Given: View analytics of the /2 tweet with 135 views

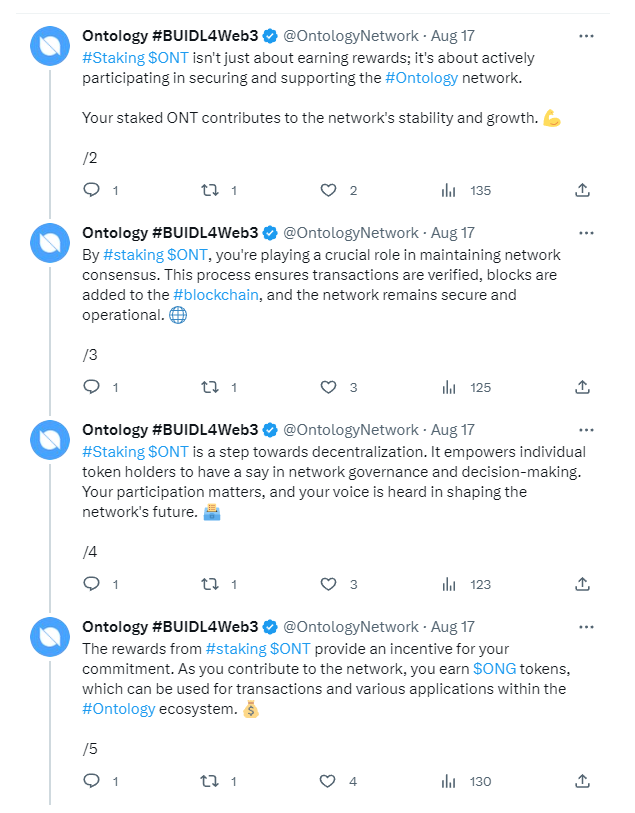Looking at the screenshot, I should pos(449,190).
